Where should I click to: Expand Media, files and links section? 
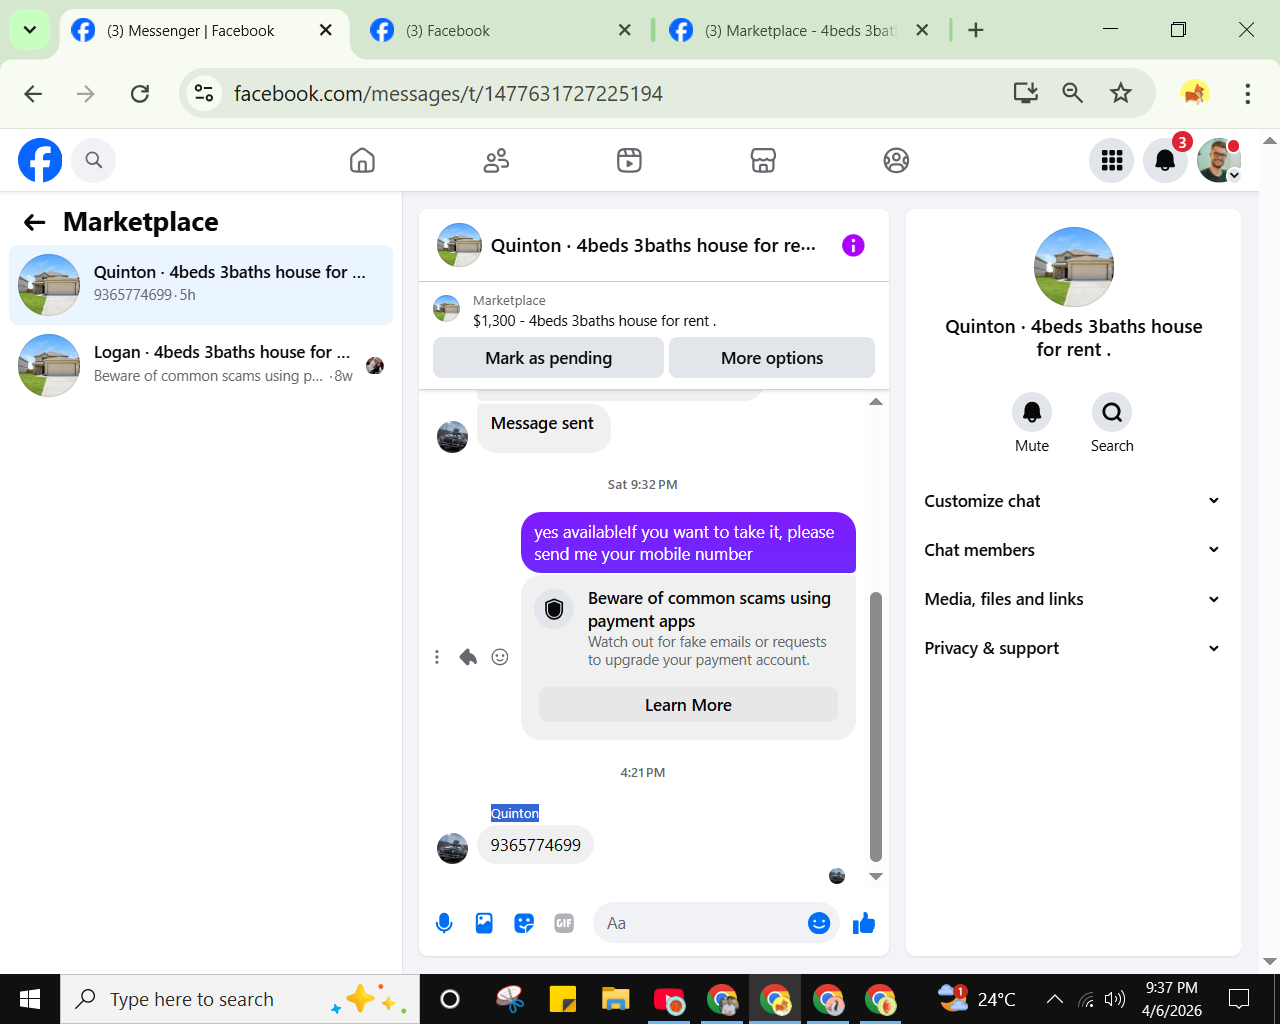tap(1073, 599)
